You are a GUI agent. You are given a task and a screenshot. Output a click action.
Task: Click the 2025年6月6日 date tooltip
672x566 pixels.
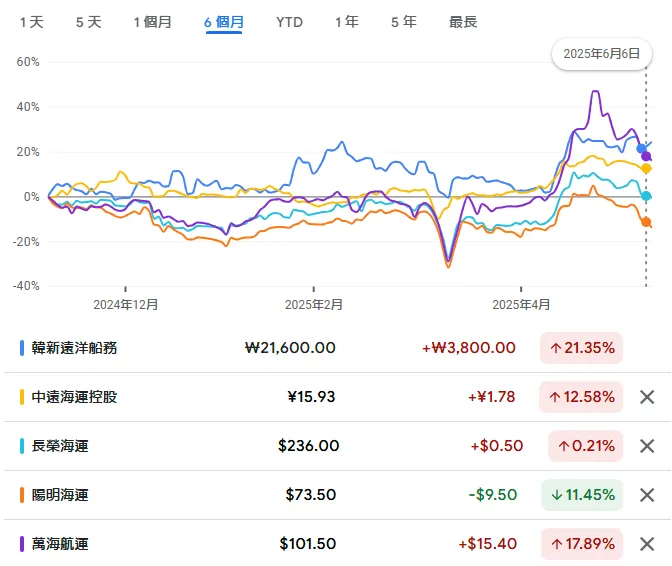(602, 54)
